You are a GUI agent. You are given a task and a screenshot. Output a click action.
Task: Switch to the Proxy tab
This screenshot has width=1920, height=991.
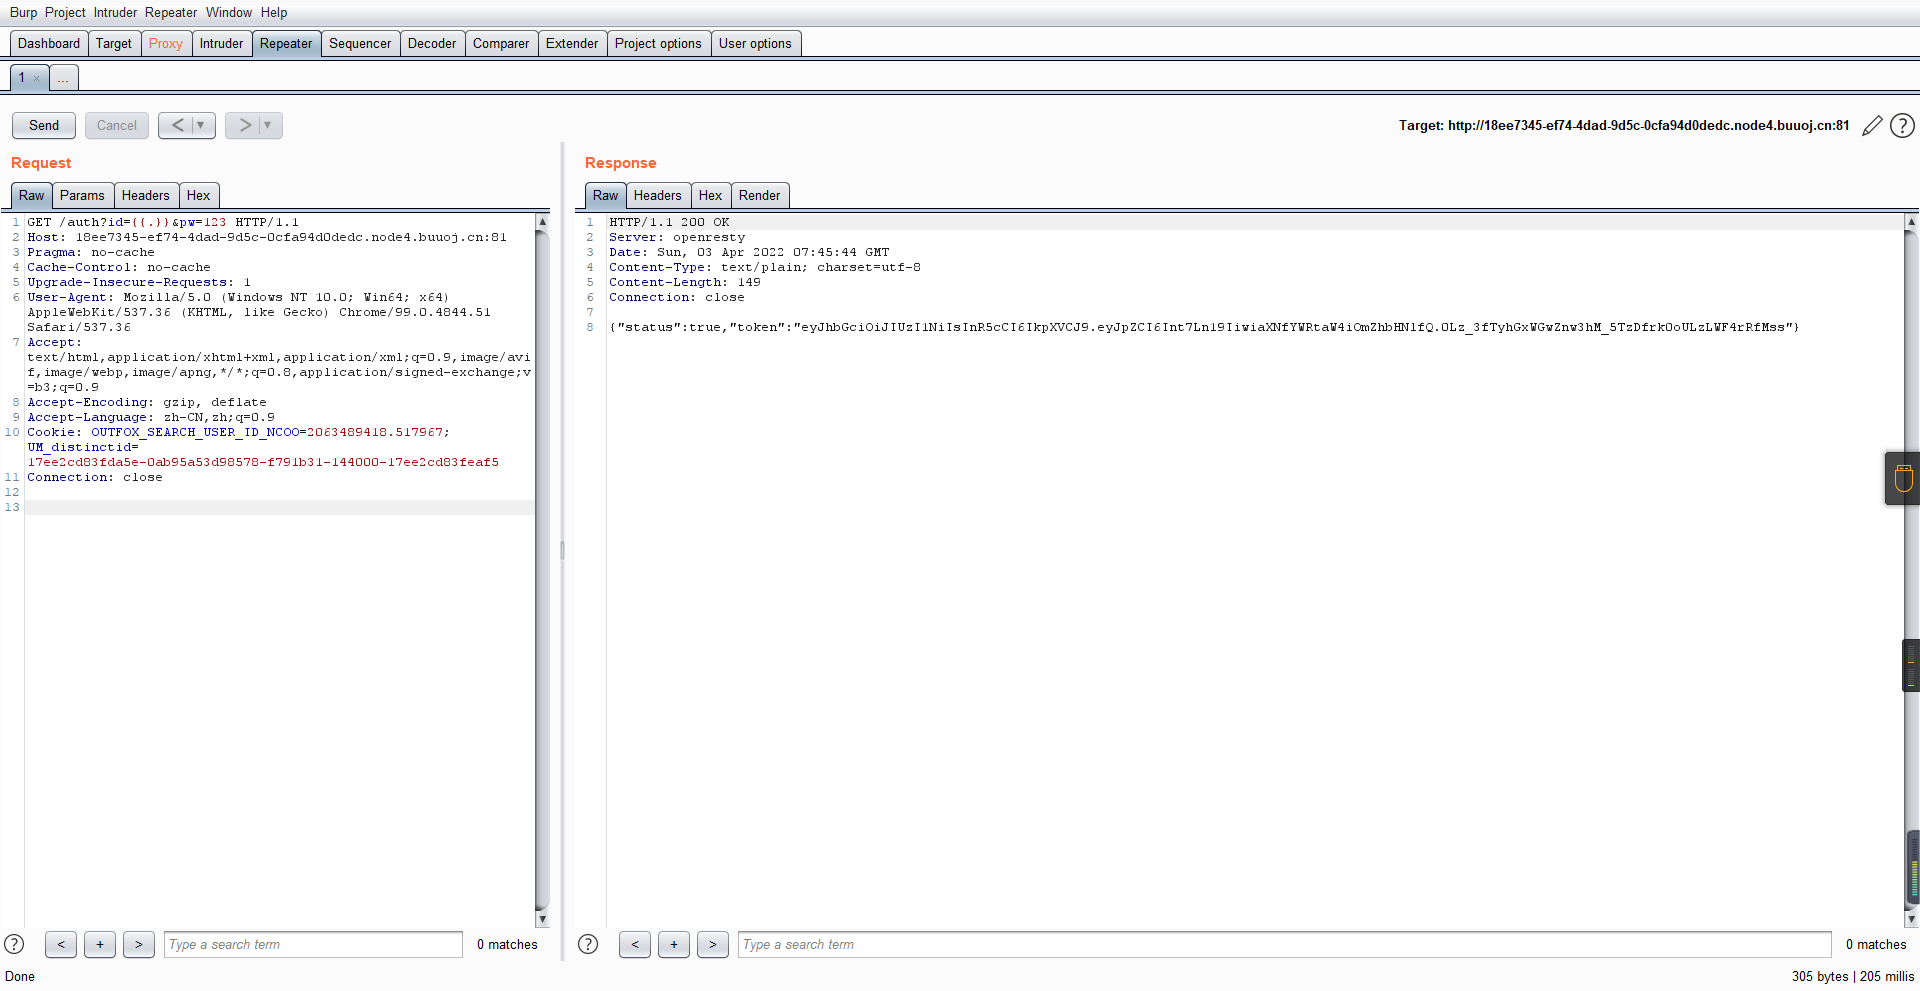pos(165,43)
